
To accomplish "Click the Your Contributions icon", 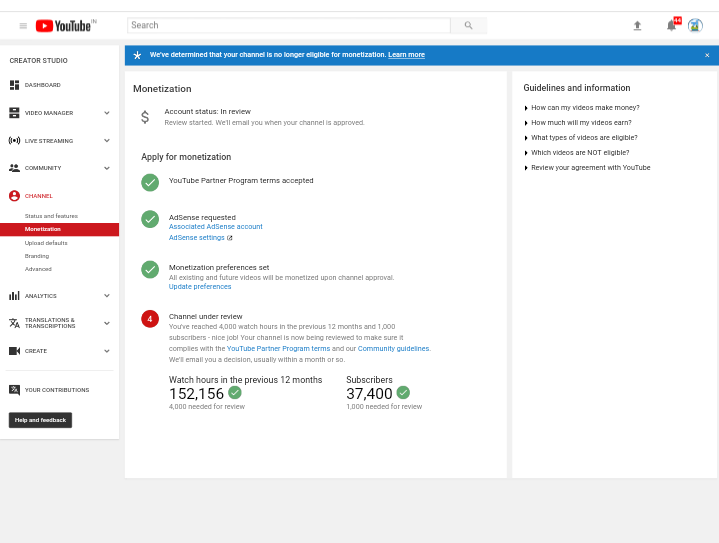I will coord(14,390).
